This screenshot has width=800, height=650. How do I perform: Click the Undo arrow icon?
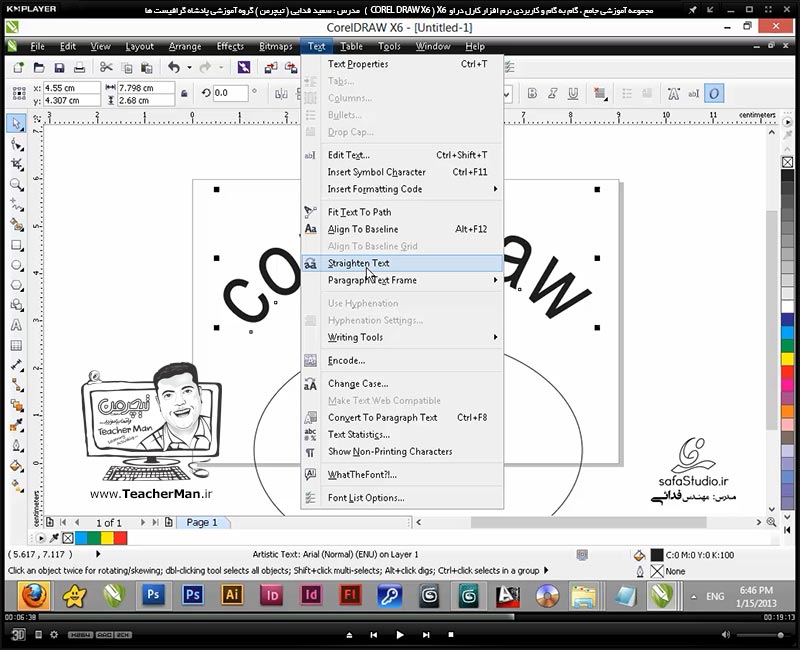pyautogui.click(x=174, y=67)
